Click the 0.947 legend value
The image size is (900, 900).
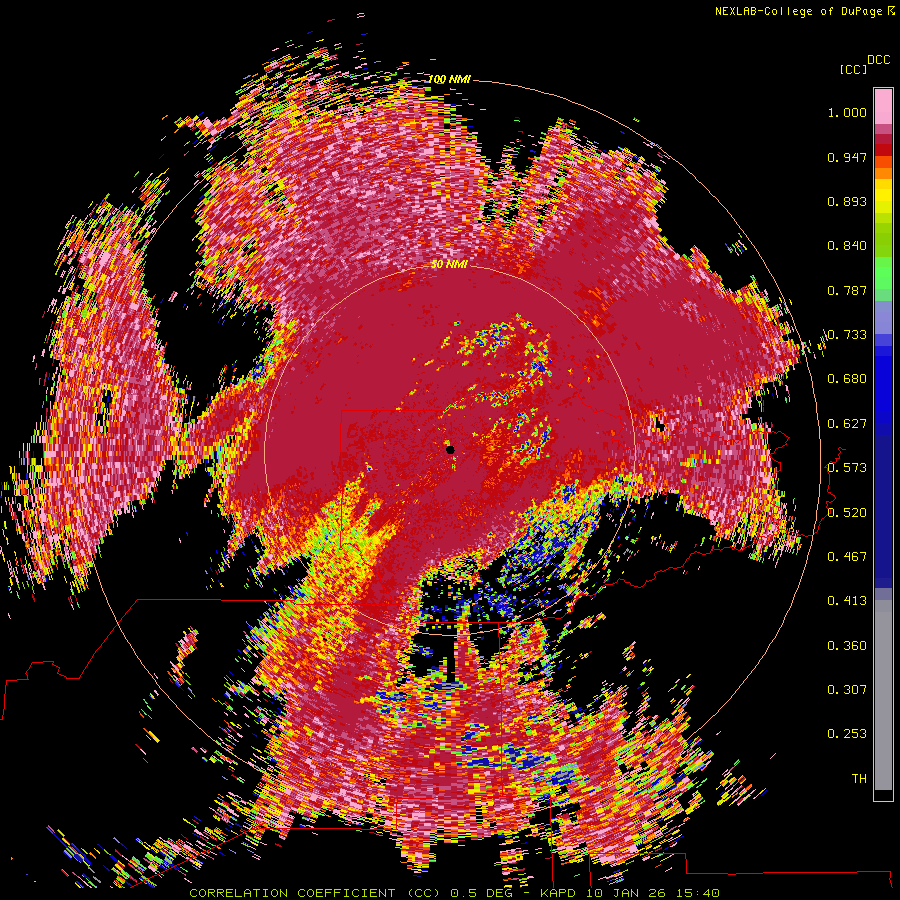coord(847,157)
